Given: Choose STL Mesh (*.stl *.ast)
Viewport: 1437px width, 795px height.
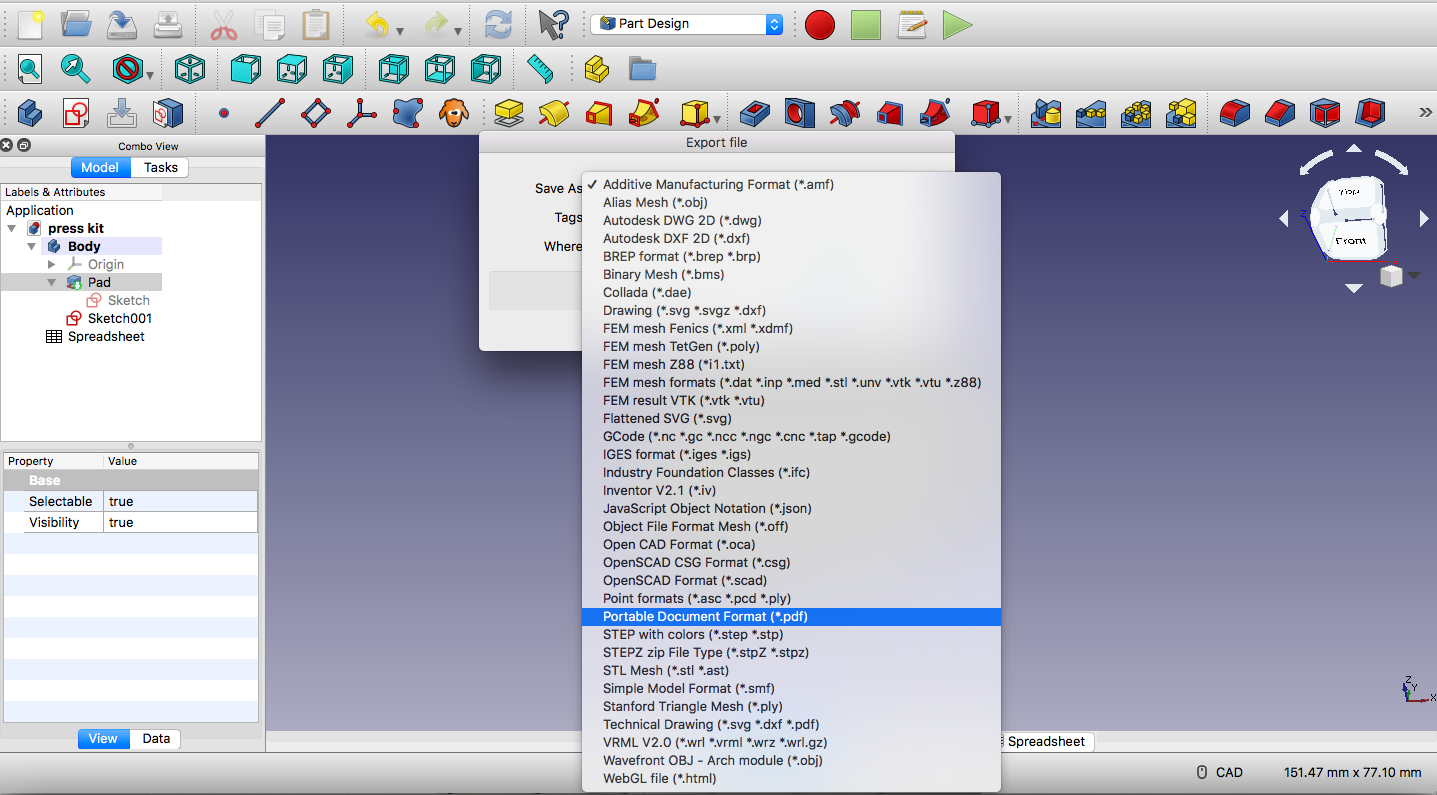Looking at the screenshot, I should click(791, 671).
